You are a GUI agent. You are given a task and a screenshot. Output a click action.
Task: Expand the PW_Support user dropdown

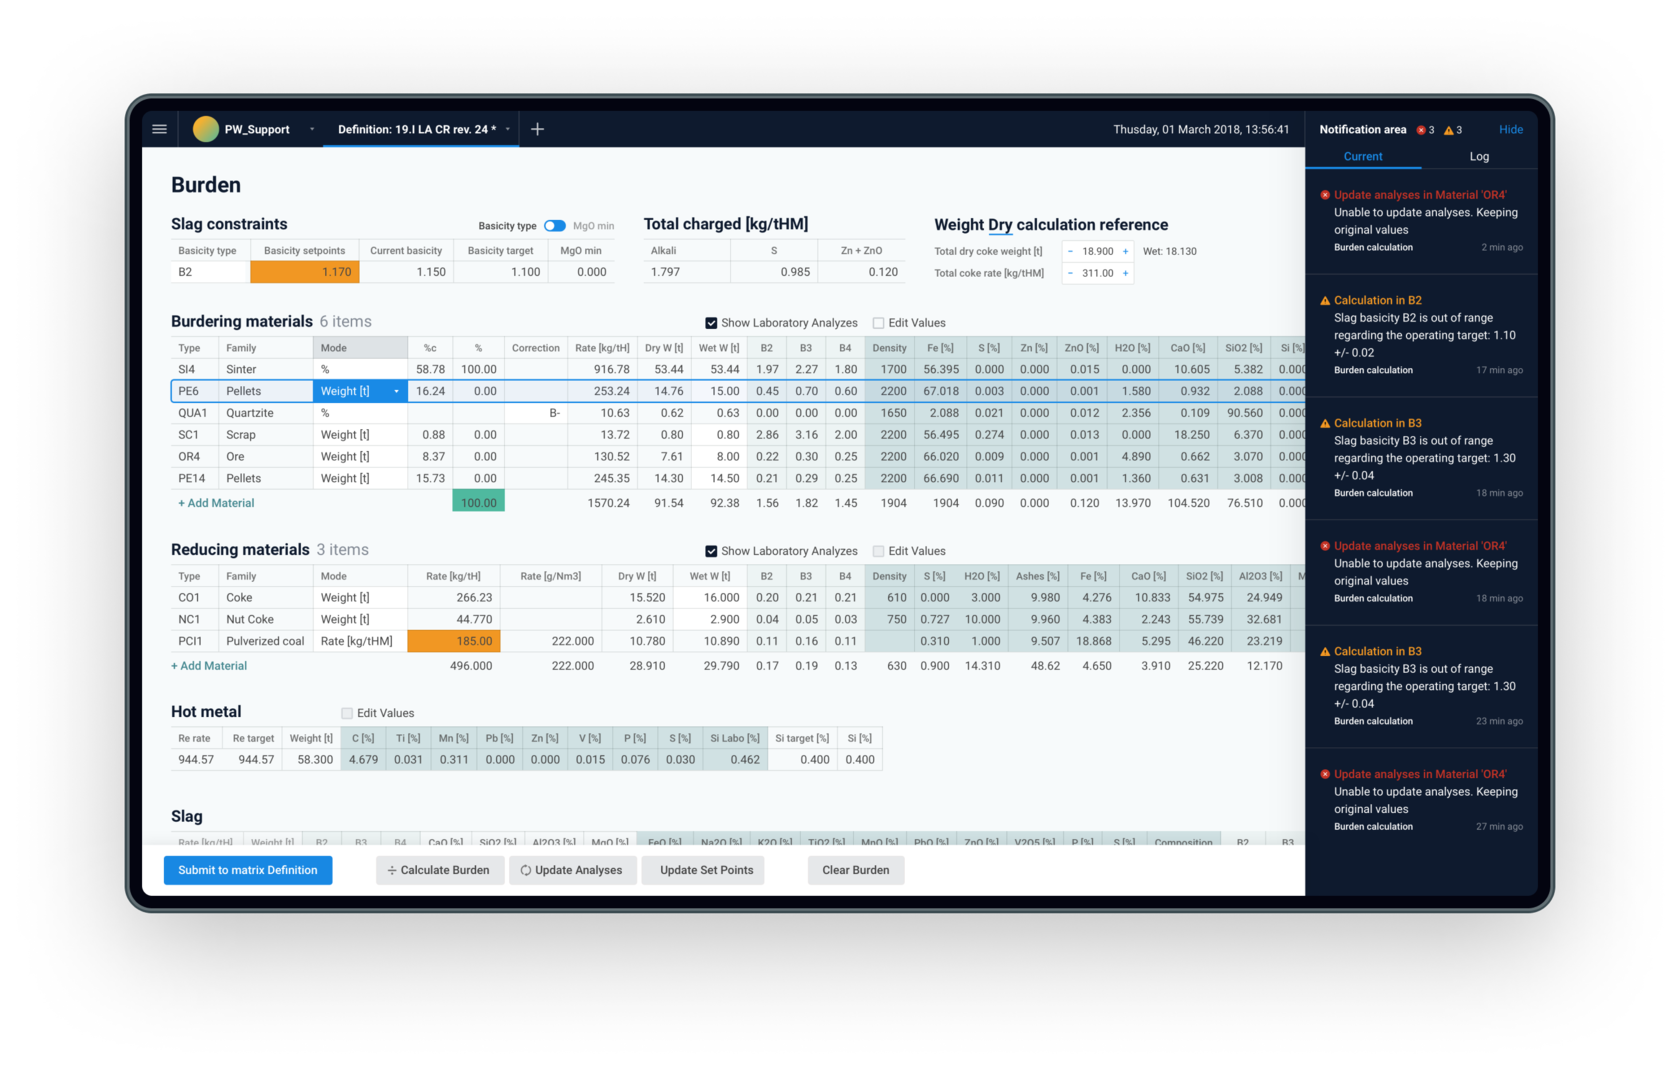click(312, 129)
